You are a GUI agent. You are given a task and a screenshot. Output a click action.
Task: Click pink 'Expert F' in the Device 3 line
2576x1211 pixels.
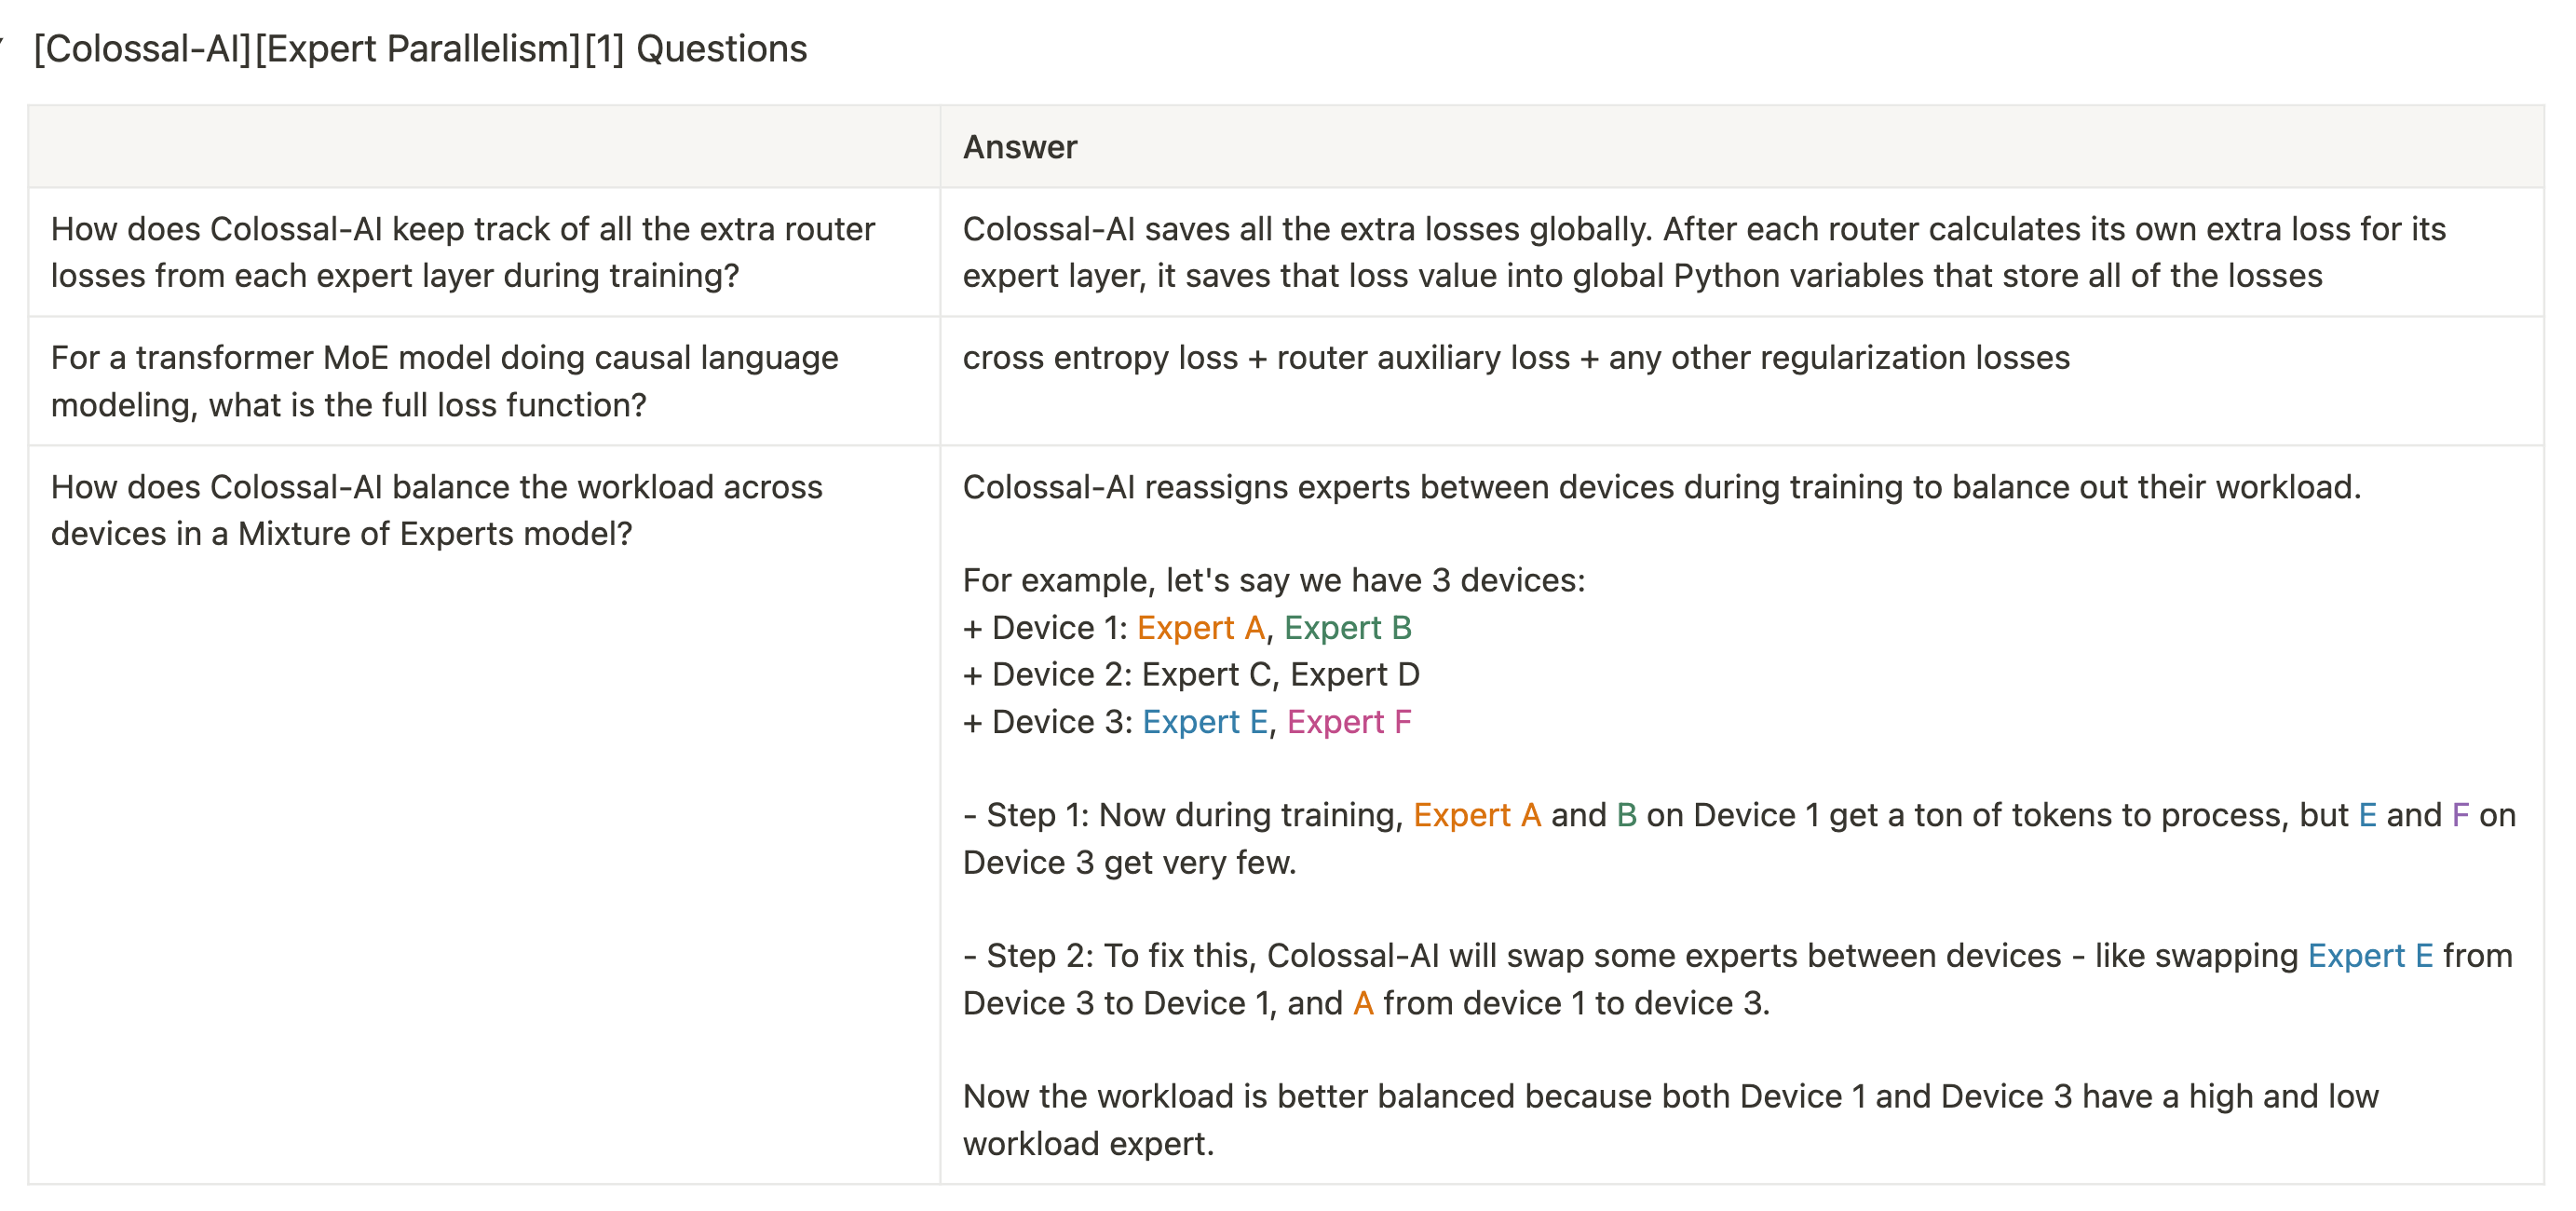pyautogui.click(x=1349, y=722)
